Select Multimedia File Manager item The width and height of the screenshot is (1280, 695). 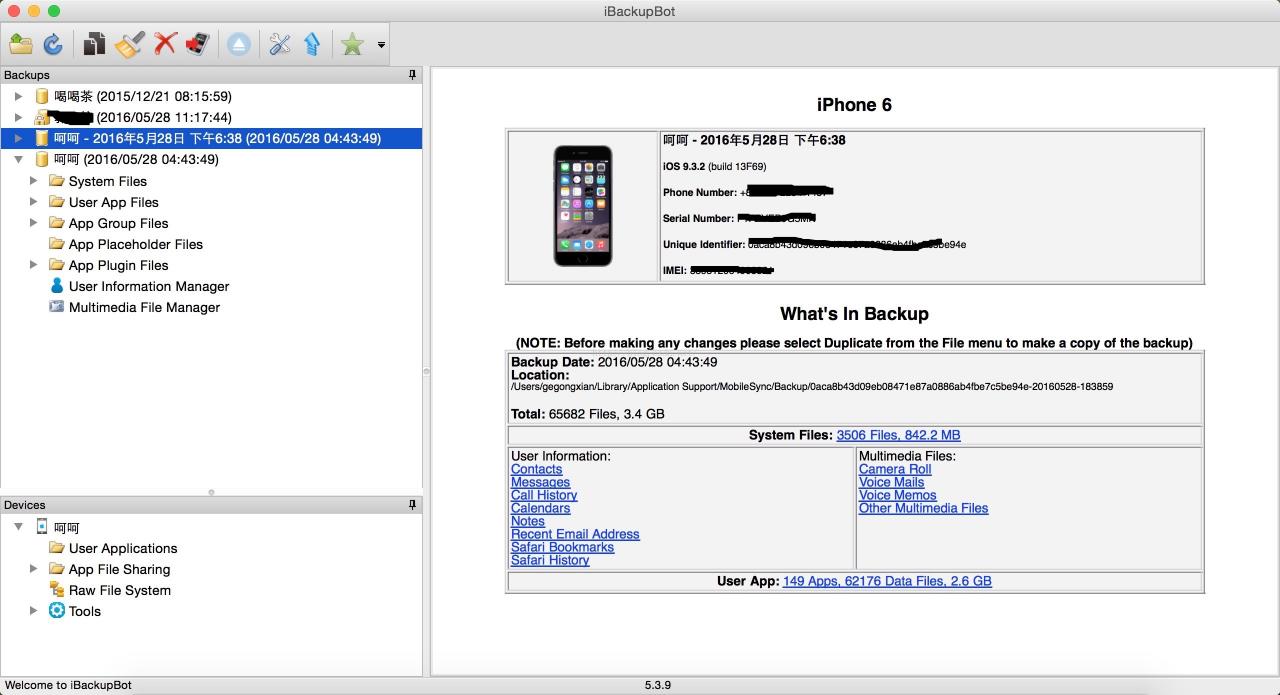pos(134,307)
